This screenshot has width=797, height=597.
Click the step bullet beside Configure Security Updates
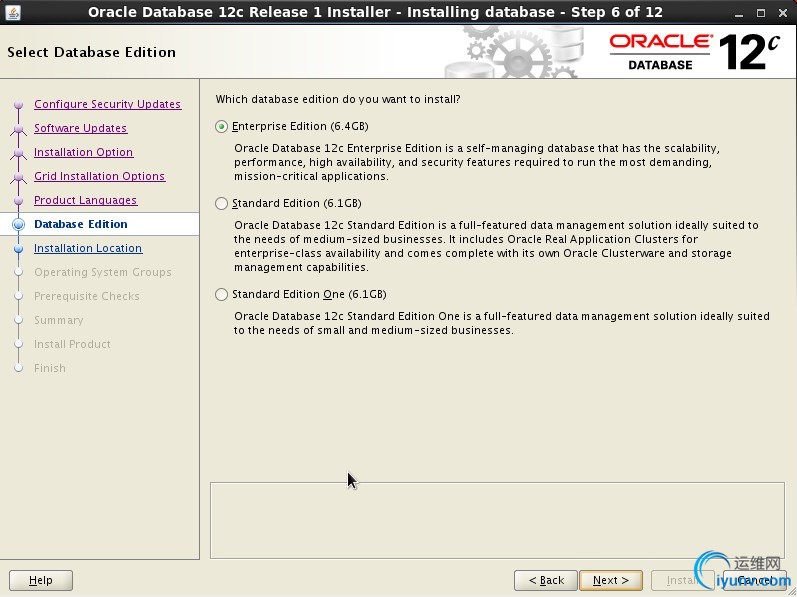19,104
